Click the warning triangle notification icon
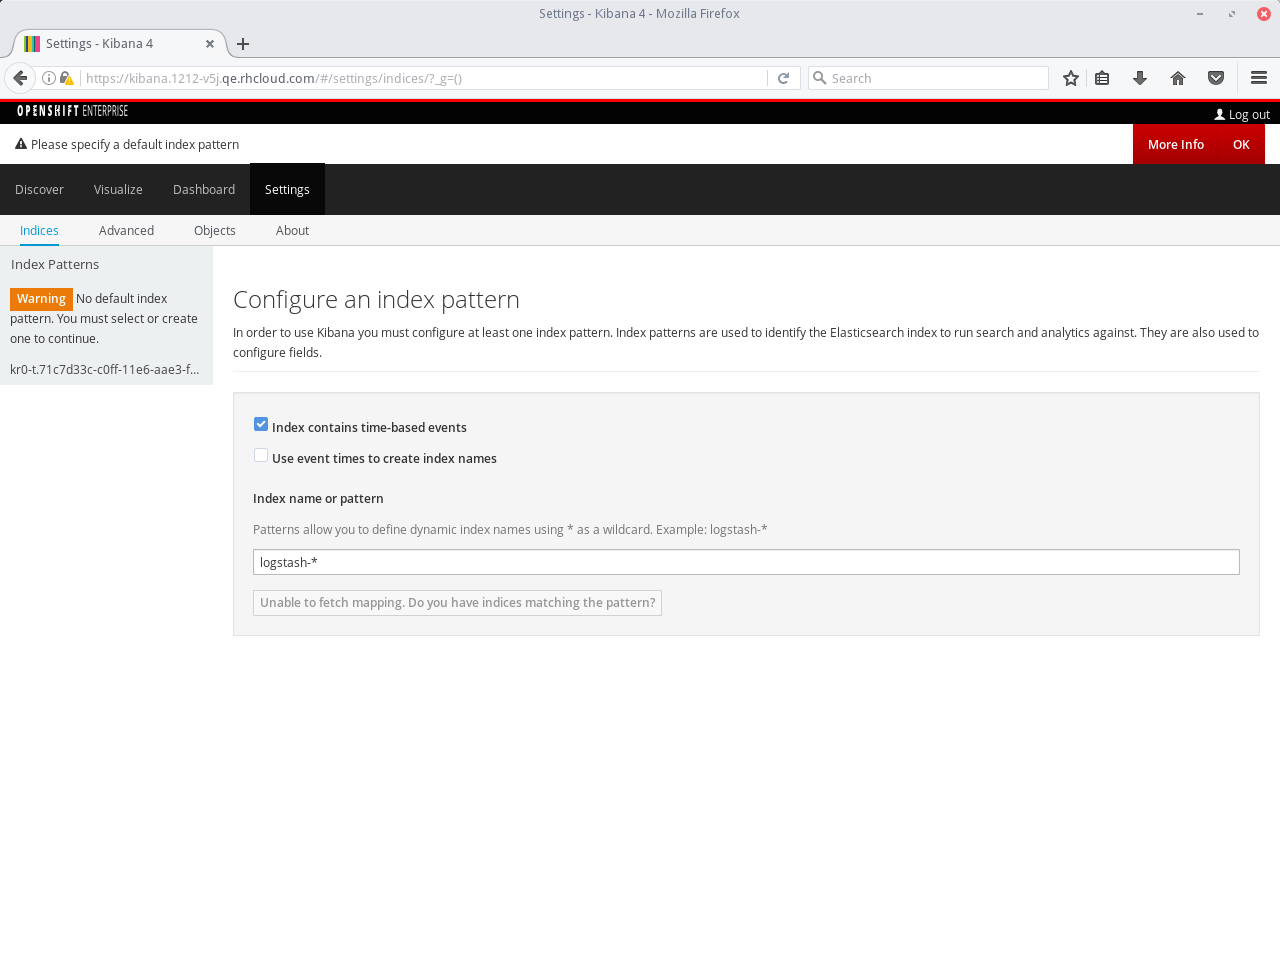This screenshot has height=973, width=1280. 21,144
